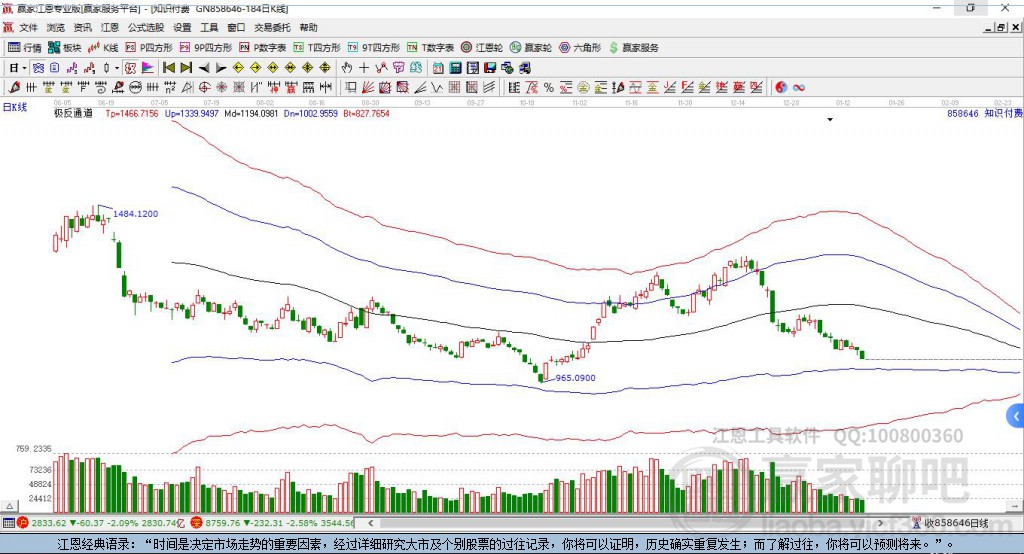Viewport: 1024px width, 554px height.
Task: Click the 965.0900 low price label
Action: (575, 378)
